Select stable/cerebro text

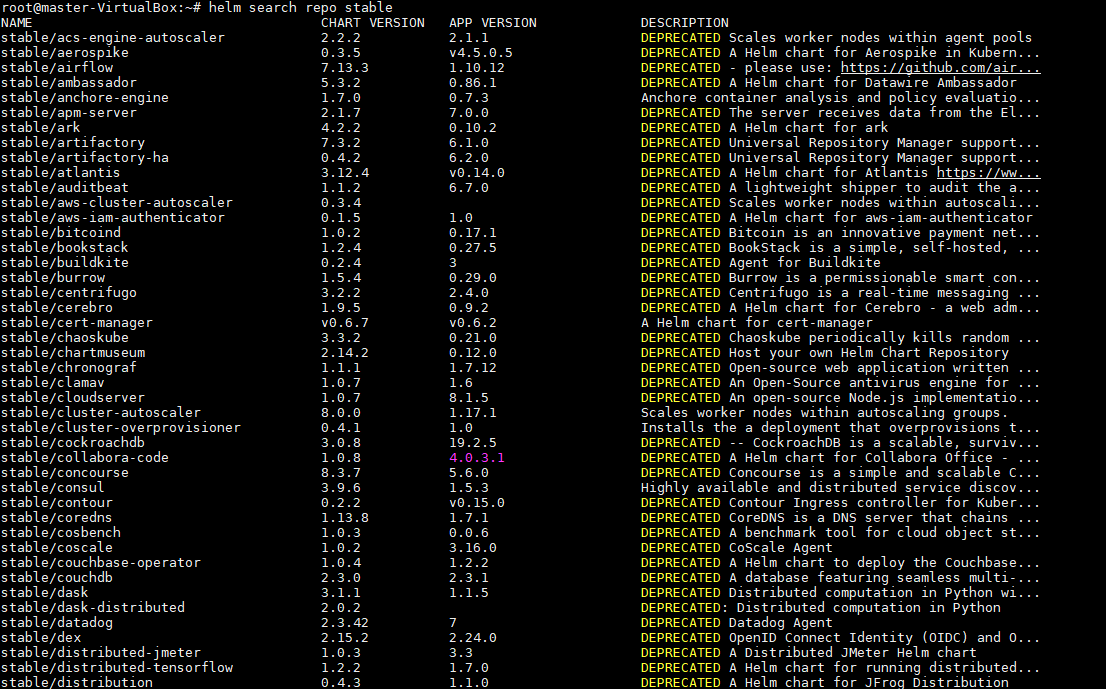57,308
